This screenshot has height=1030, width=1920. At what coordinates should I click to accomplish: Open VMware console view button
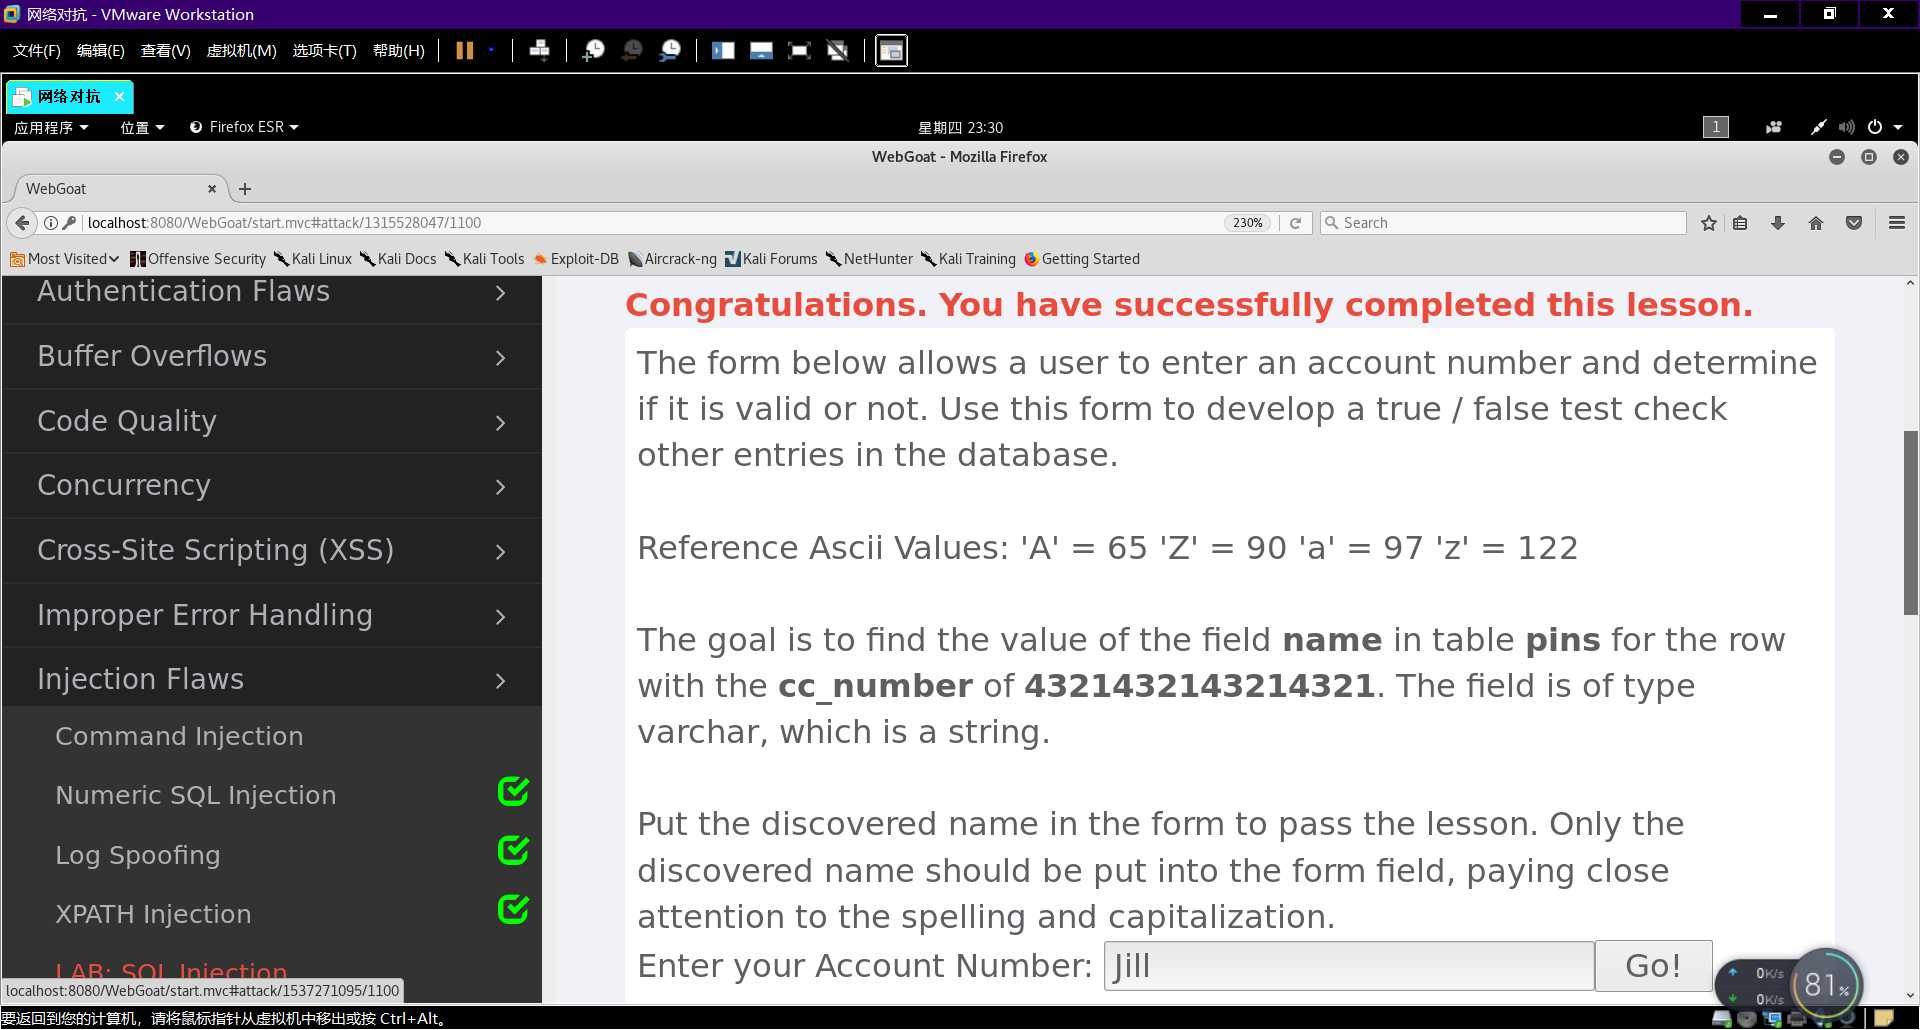tap(891, 50)
